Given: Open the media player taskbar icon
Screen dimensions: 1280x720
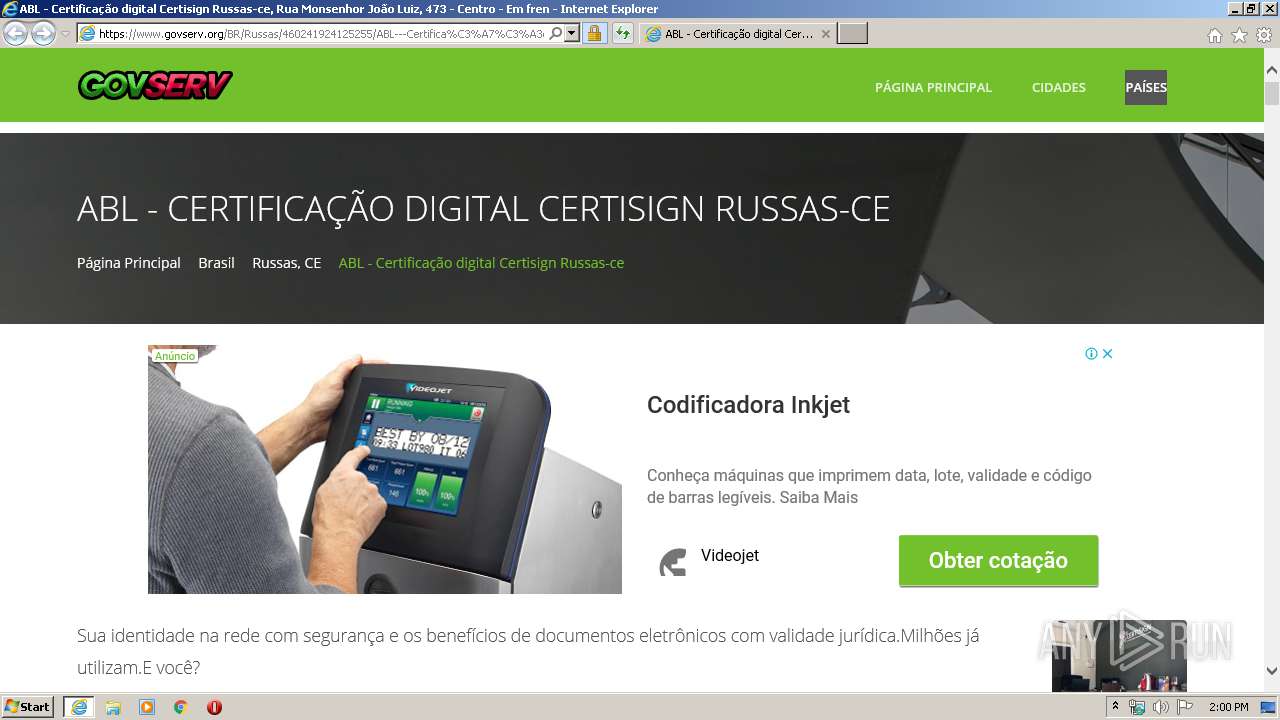Looking at the screenshot, I should (147, 707).
